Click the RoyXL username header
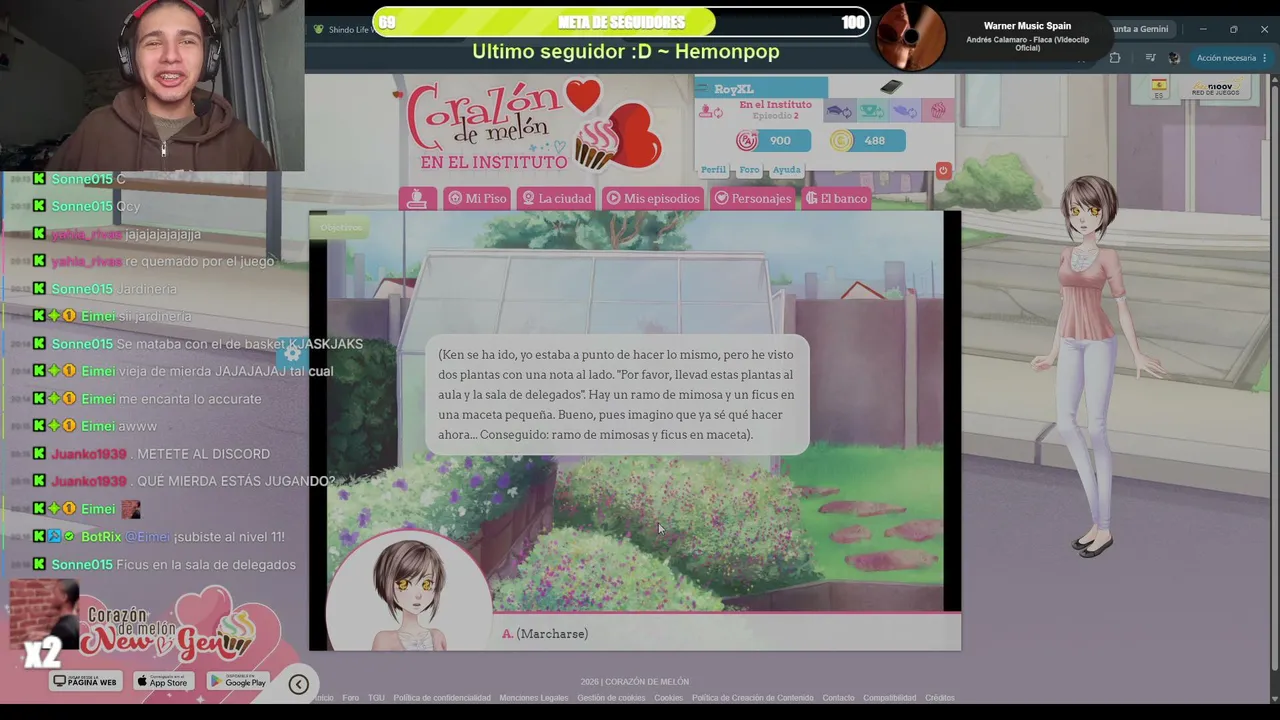Image resolution: width=1280 pixels, height=720 pixels. tap(734, 89)
